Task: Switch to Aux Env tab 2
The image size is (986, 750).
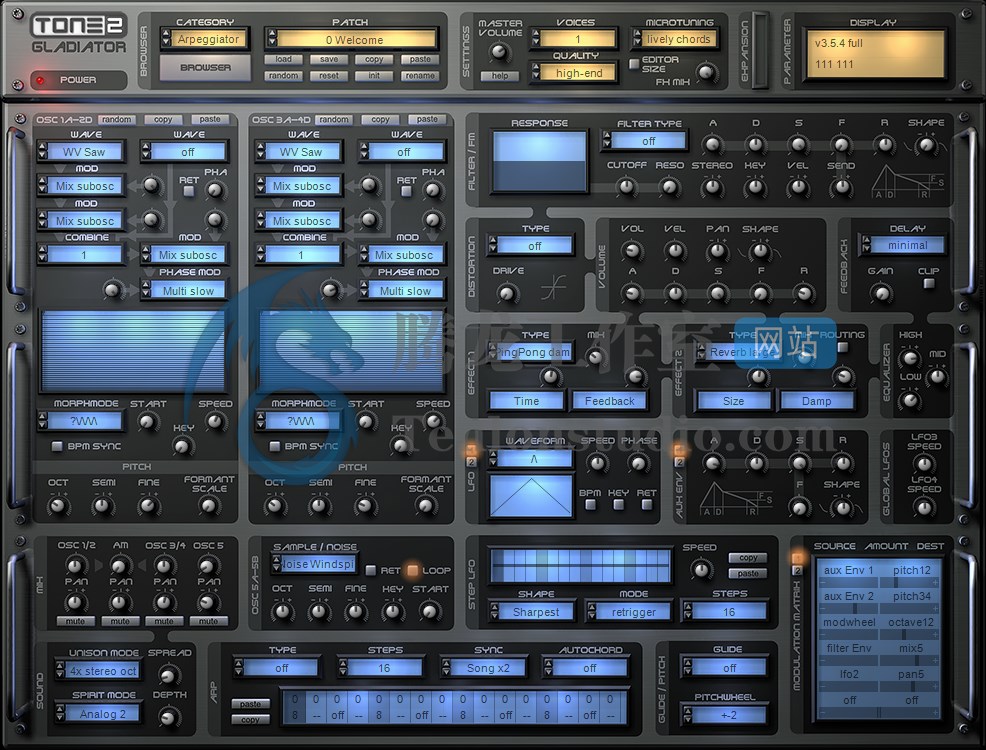Action: 678,463
